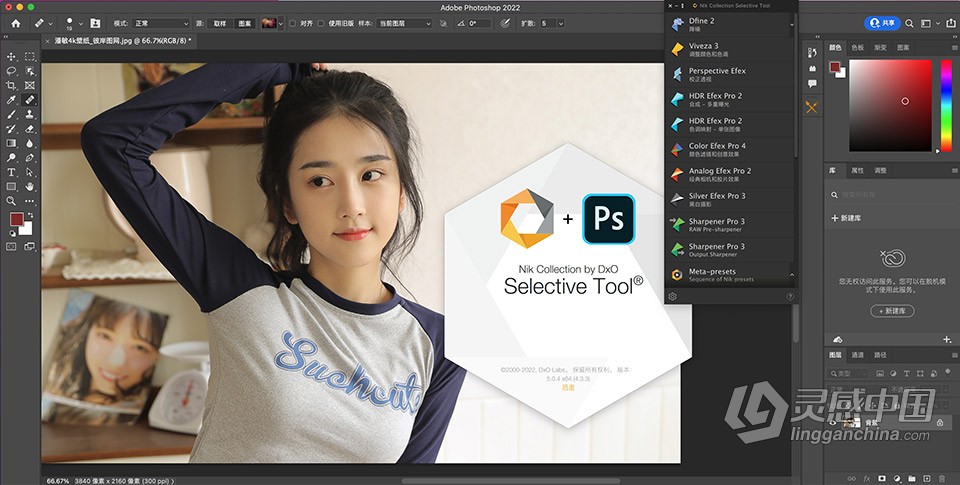The image size is (960, 485).
Task: Click the 共享 share button
Action: pos(882,23)
